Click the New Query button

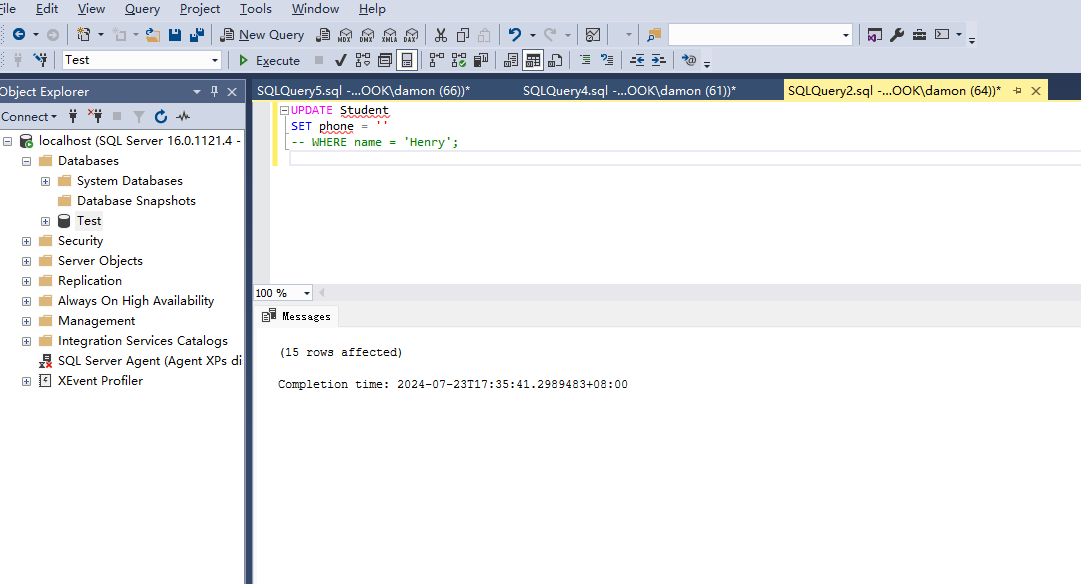tap(262, 34)
